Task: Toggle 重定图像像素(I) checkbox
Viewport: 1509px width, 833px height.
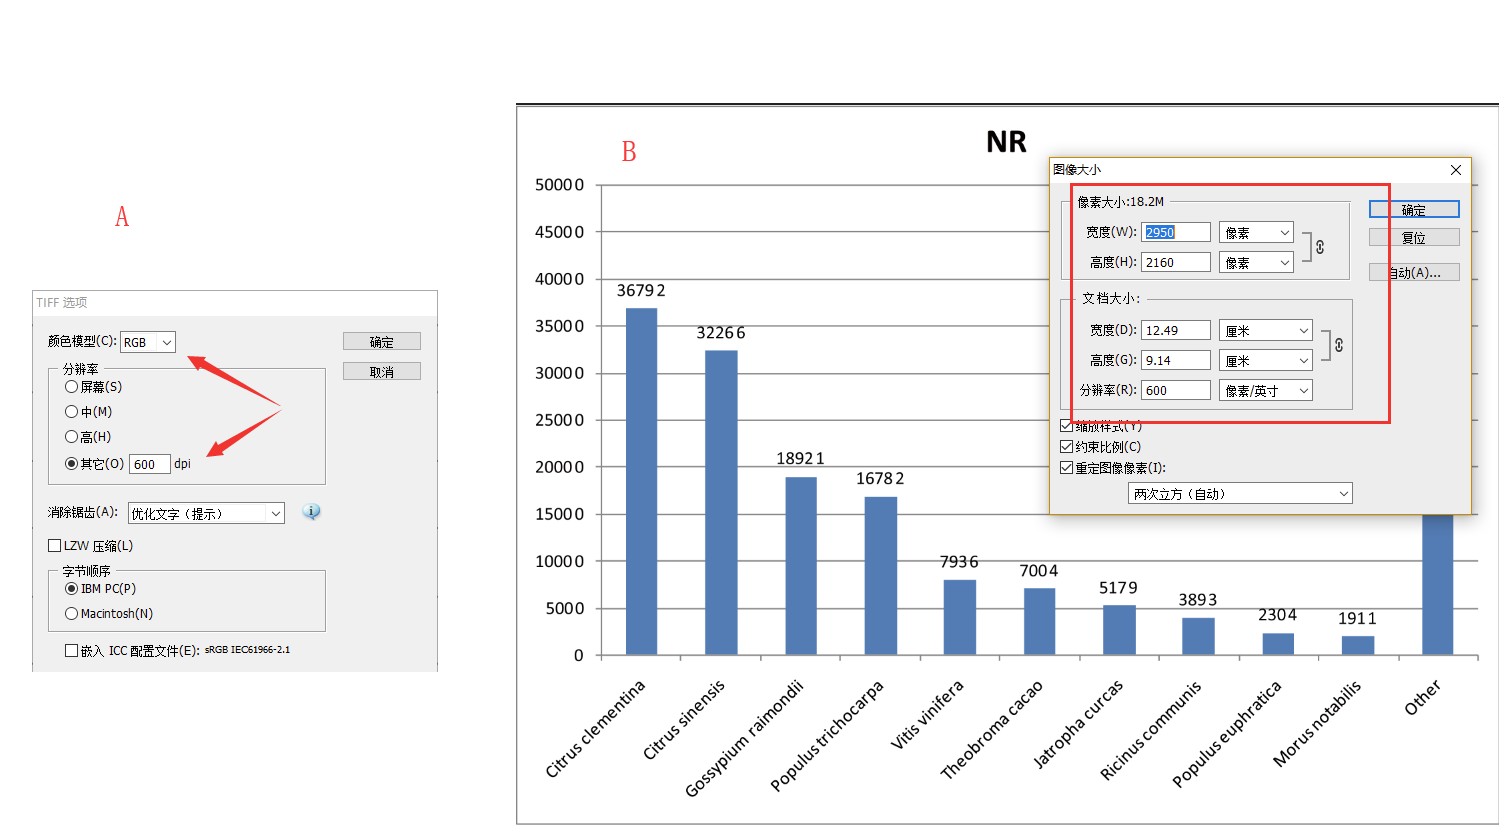Action: 1066,468
